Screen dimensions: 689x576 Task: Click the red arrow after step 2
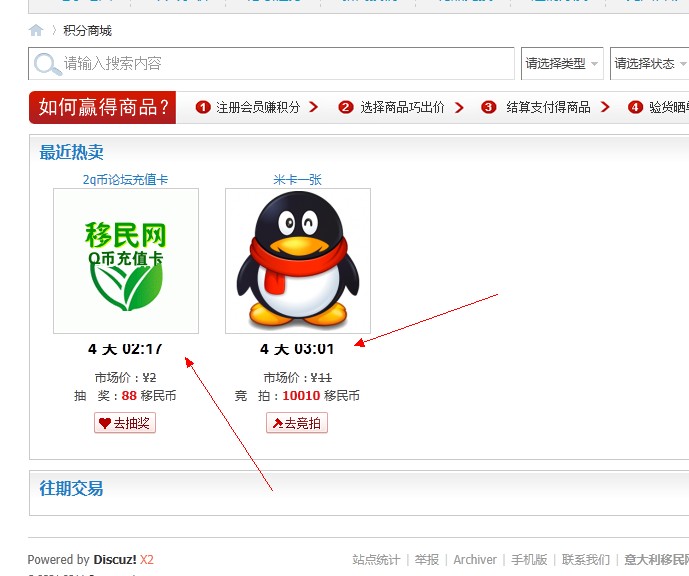tap(459, 107)
